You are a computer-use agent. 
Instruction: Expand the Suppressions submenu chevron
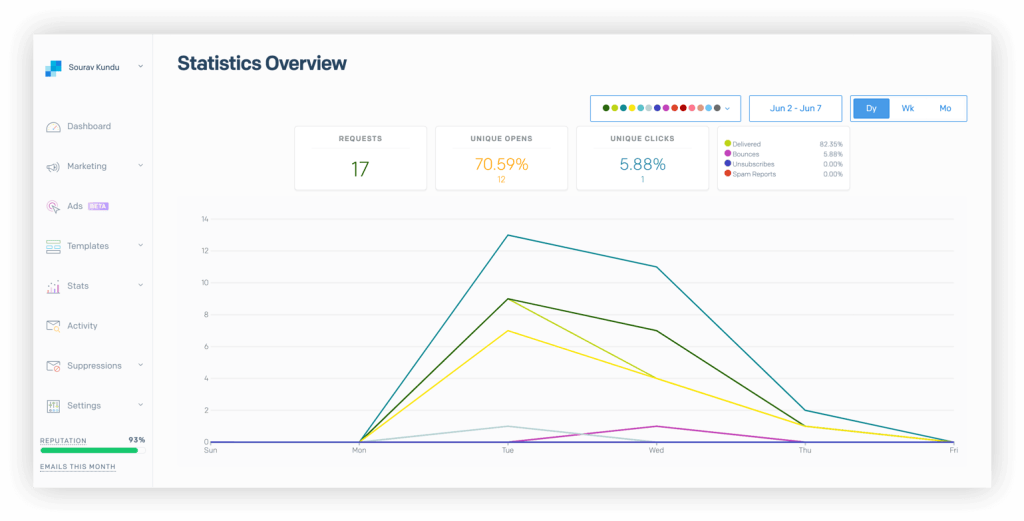tap(140, 365)
